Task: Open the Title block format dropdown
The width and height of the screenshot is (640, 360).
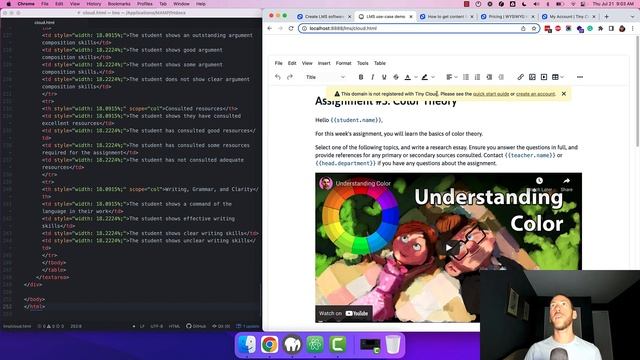Action: pos(325,77)
